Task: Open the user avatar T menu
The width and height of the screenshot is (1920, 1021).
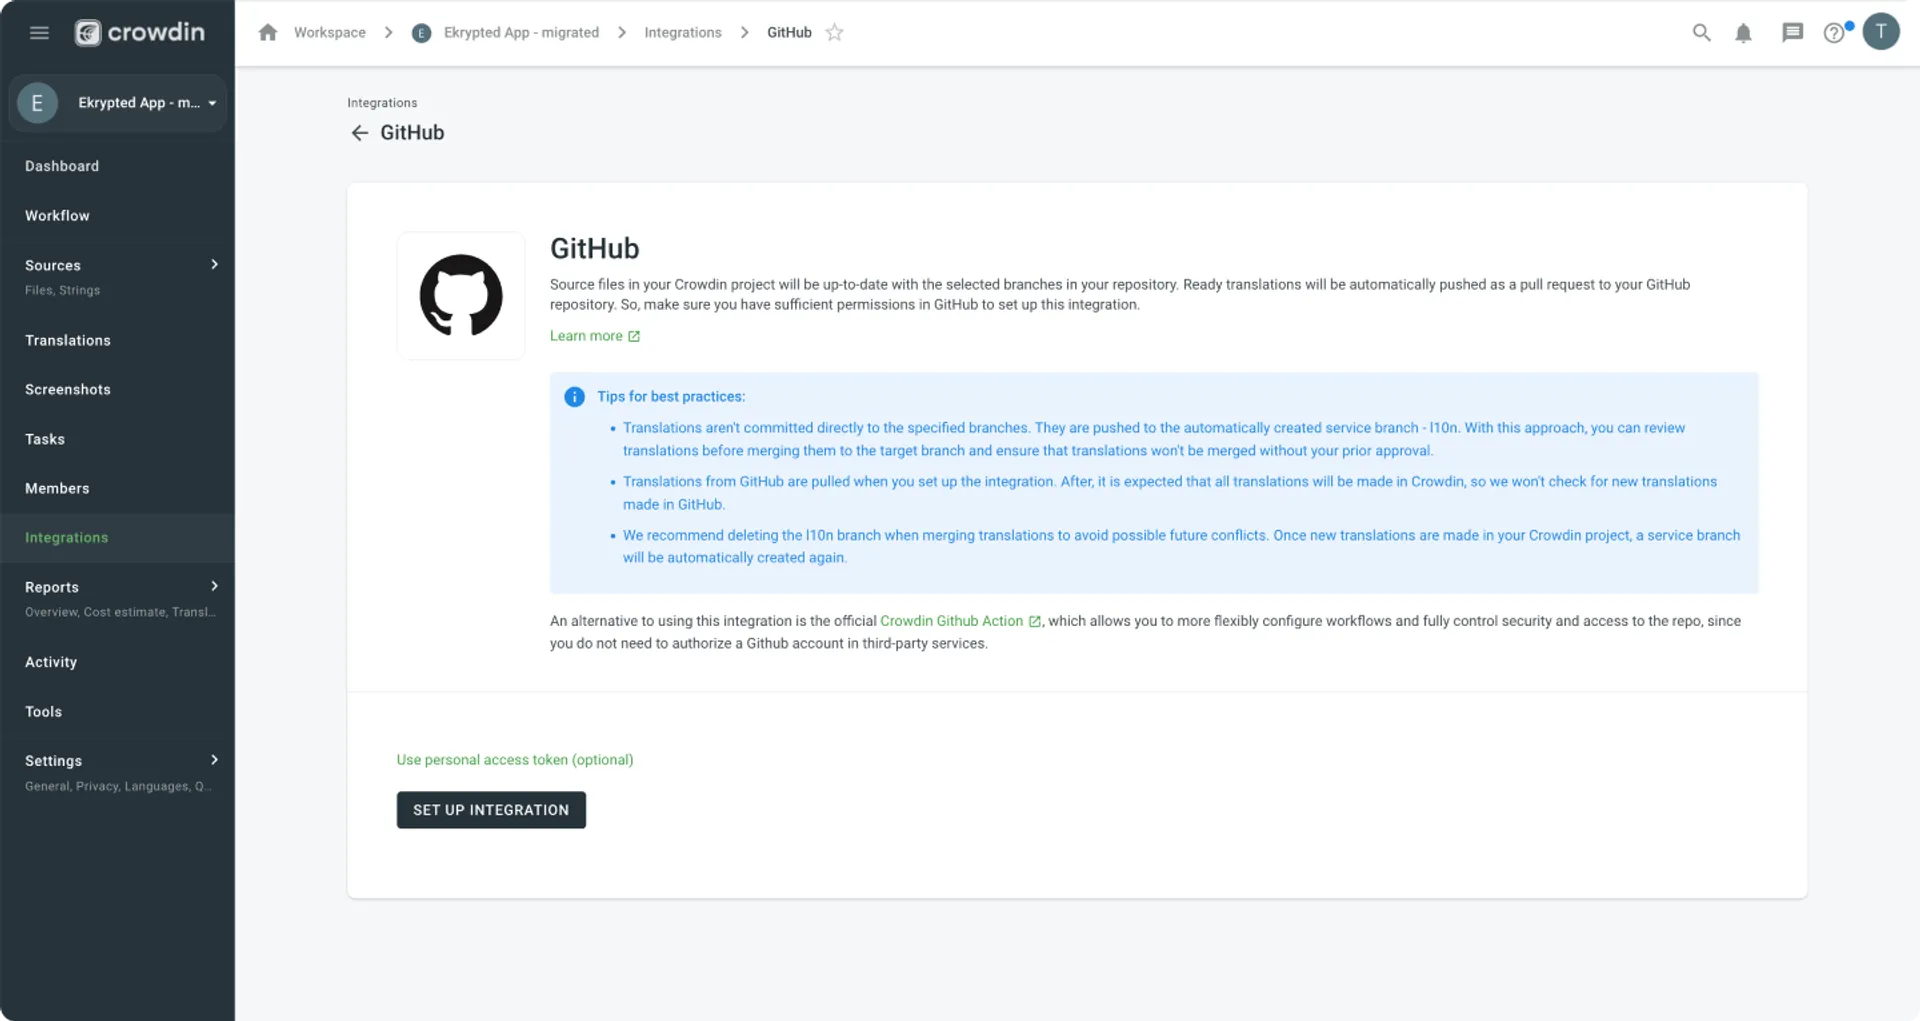Action: (1881, 32)
